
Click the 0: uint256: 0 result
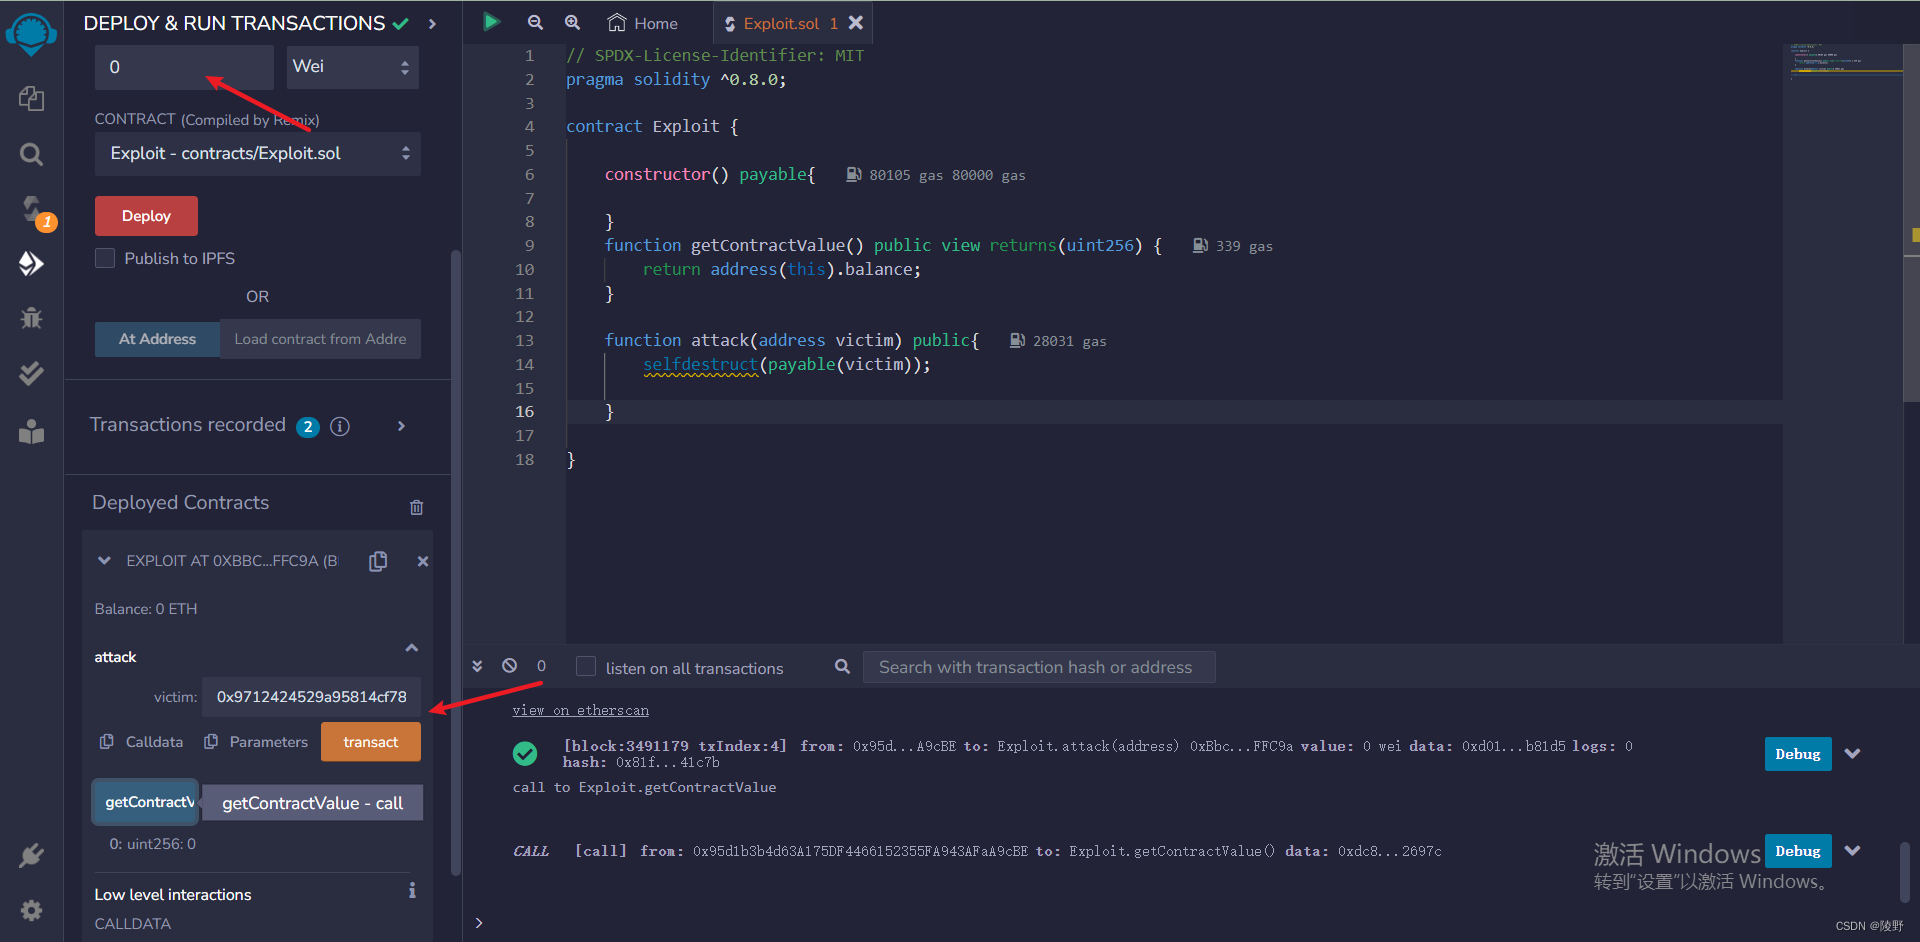(x=152, y=844)
